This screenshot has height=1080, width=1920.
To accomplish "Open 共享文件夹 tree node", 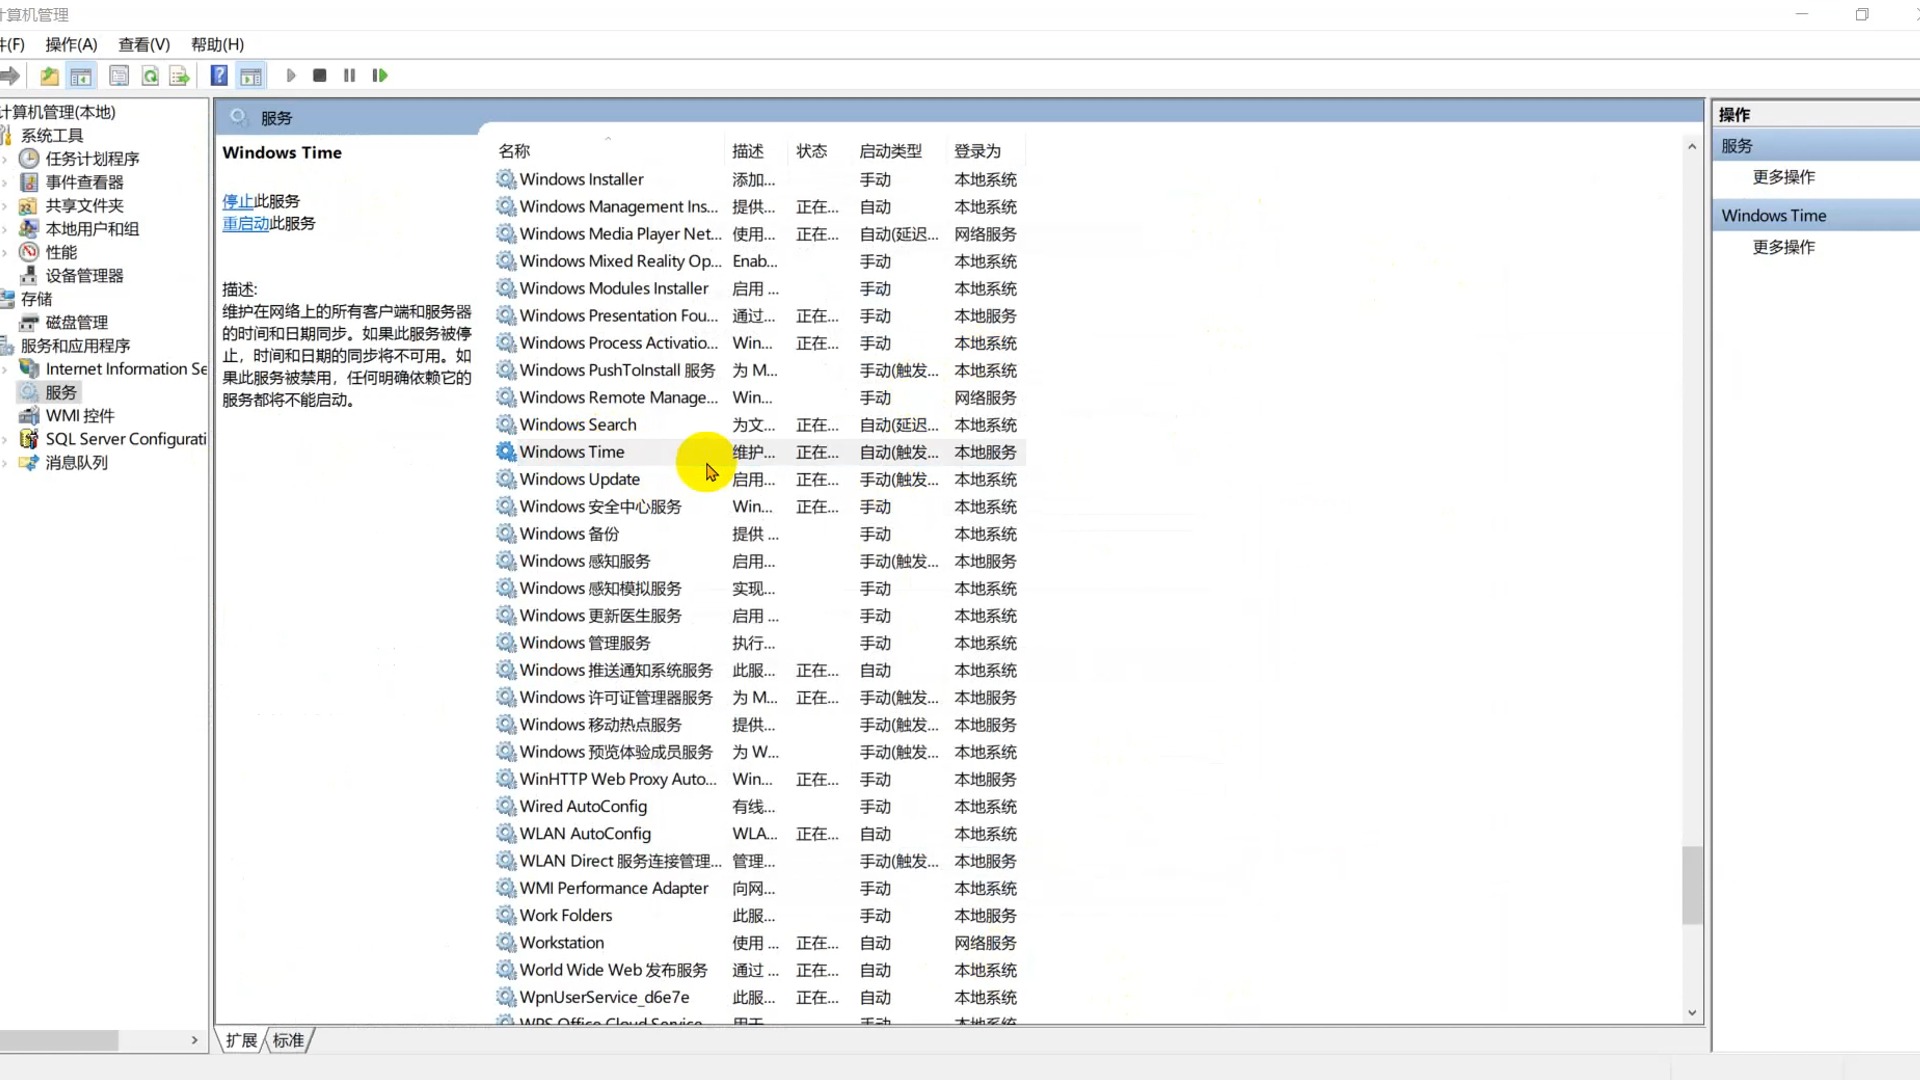I will pyautogui.click(x=84, y=206).
